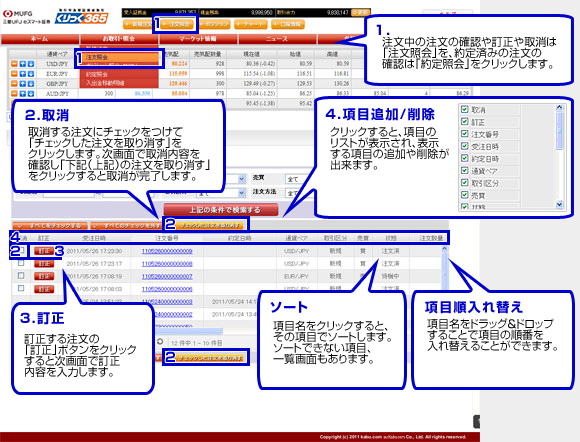This screenshot has width=580, height=442.
Task: Toggle 受注日時 checkbox in column list
Action: click(465, 146)
